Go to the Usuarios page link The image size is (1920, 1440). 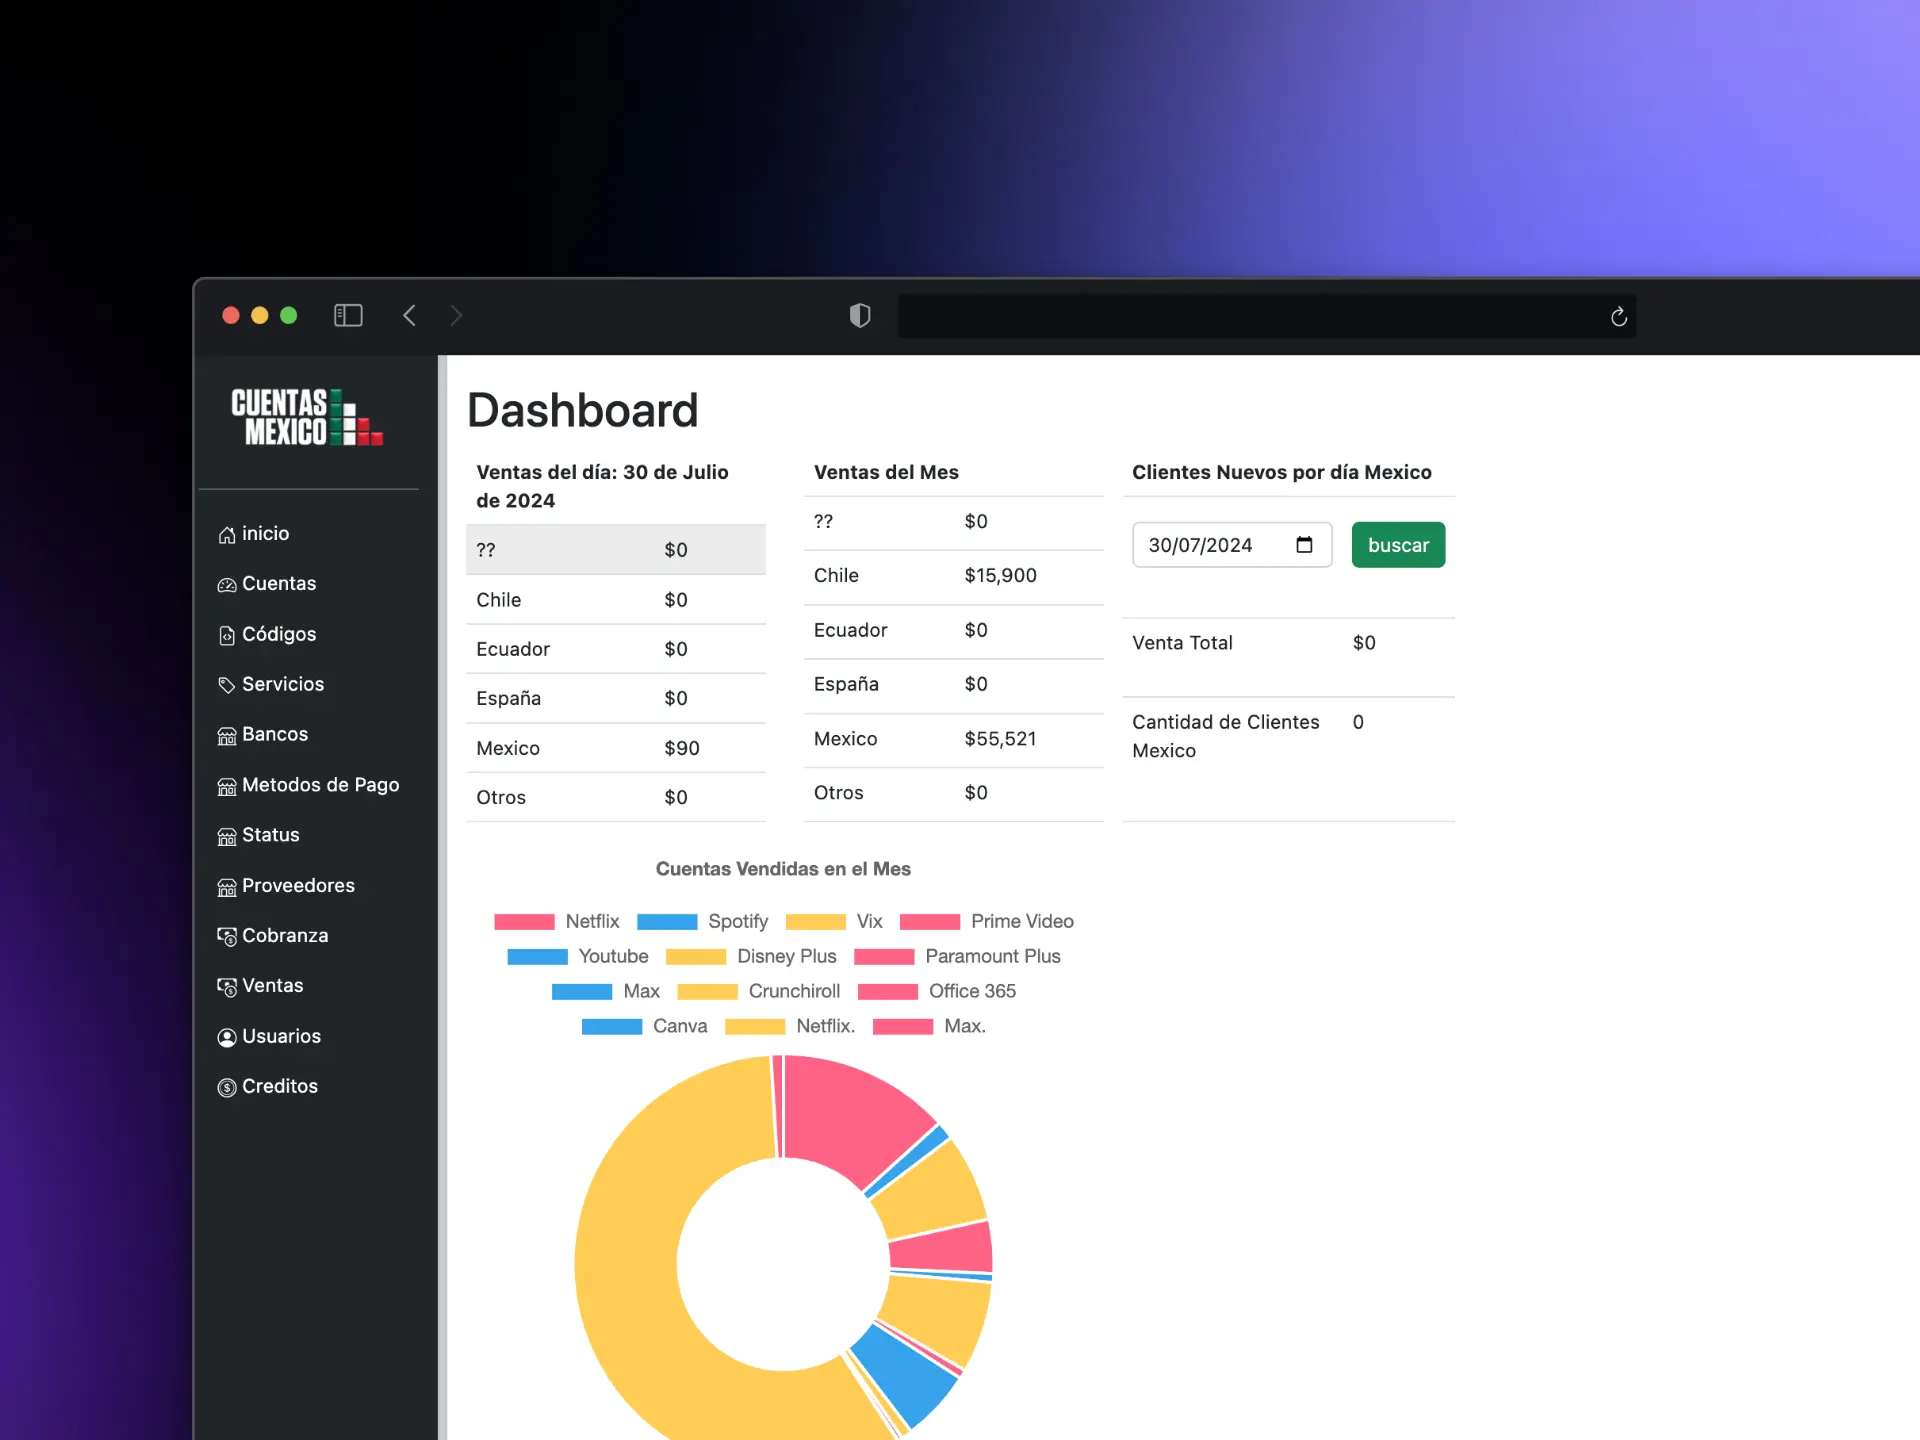click(x=269, y=1037)
